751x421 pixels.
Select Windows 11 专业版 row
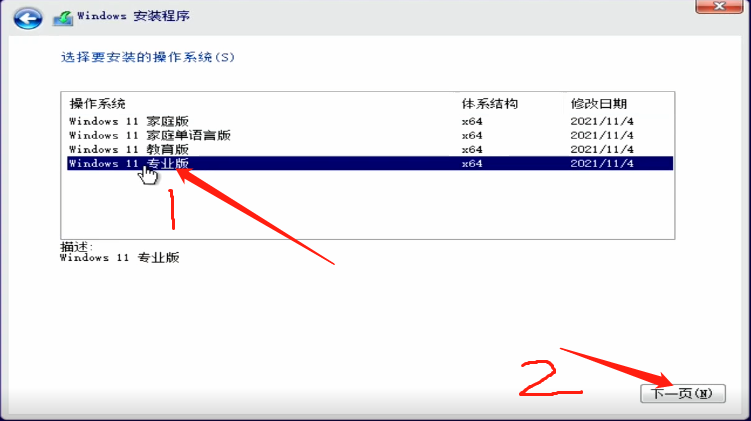[x=370, y=163]
